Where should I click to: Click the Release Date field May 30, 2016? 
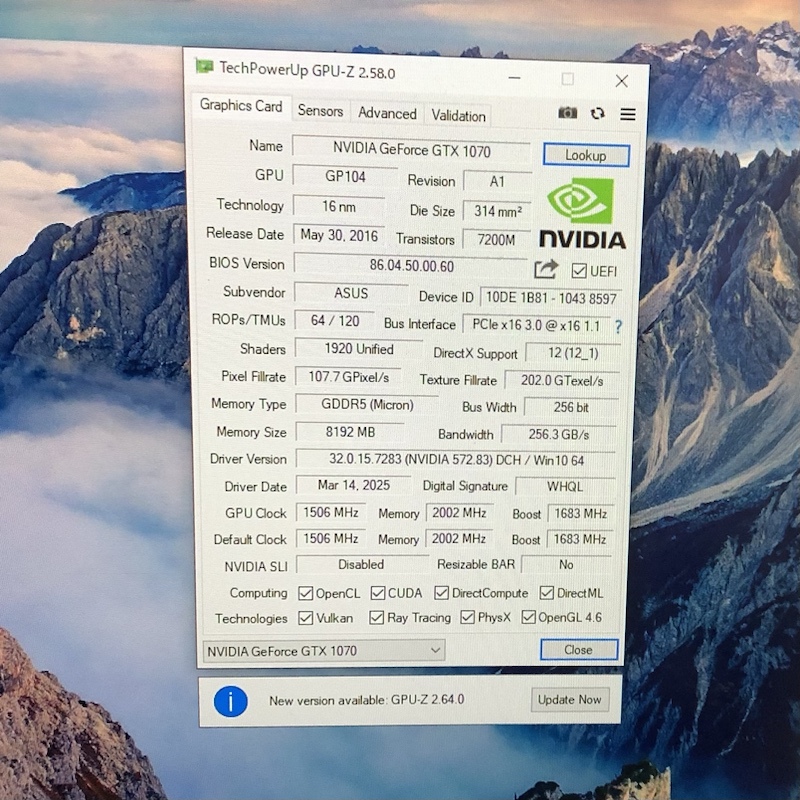coord(339,235)
